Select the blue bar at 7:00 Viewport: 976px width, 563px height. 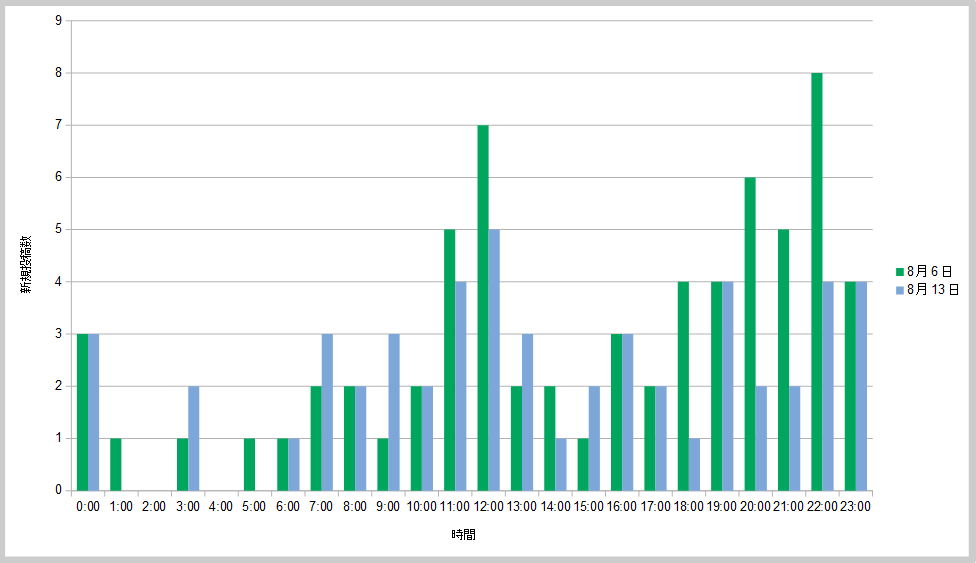tap(327, 412)
